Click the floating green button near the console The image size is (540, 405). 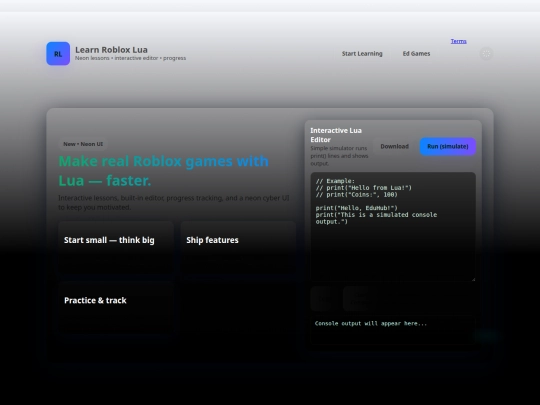pos(486,335)
